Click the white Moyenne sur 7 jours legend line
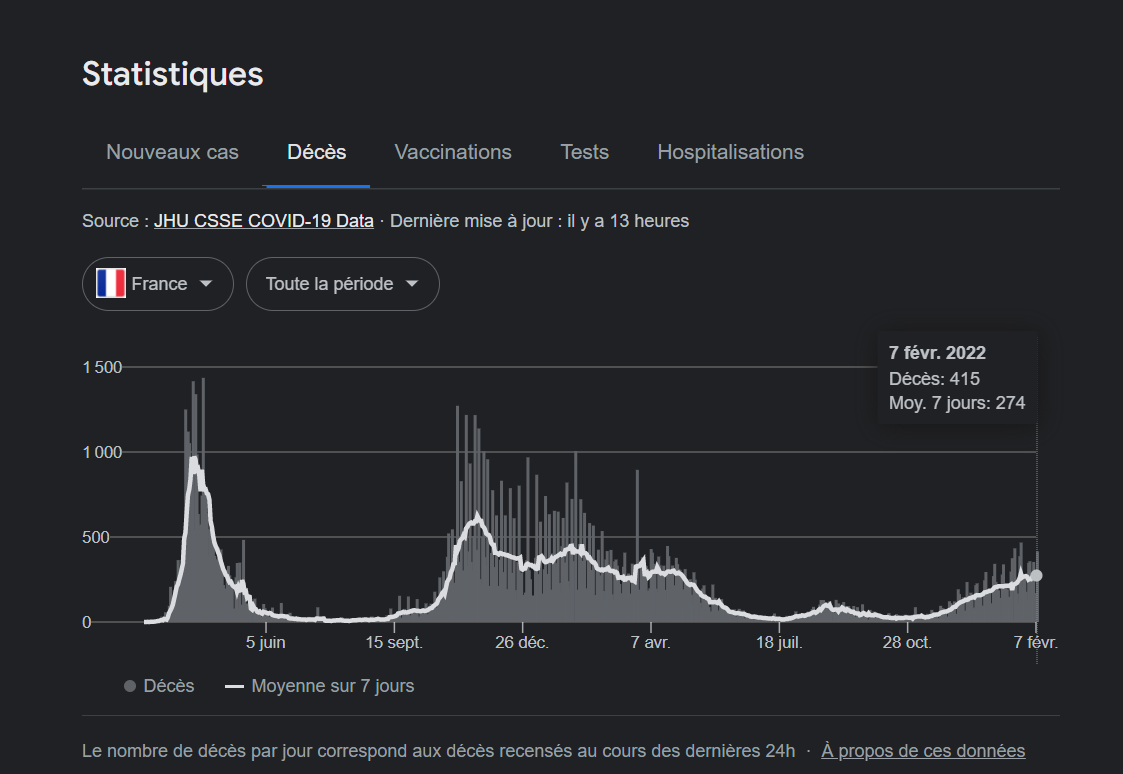The image size is (1123, 774). 235,687
